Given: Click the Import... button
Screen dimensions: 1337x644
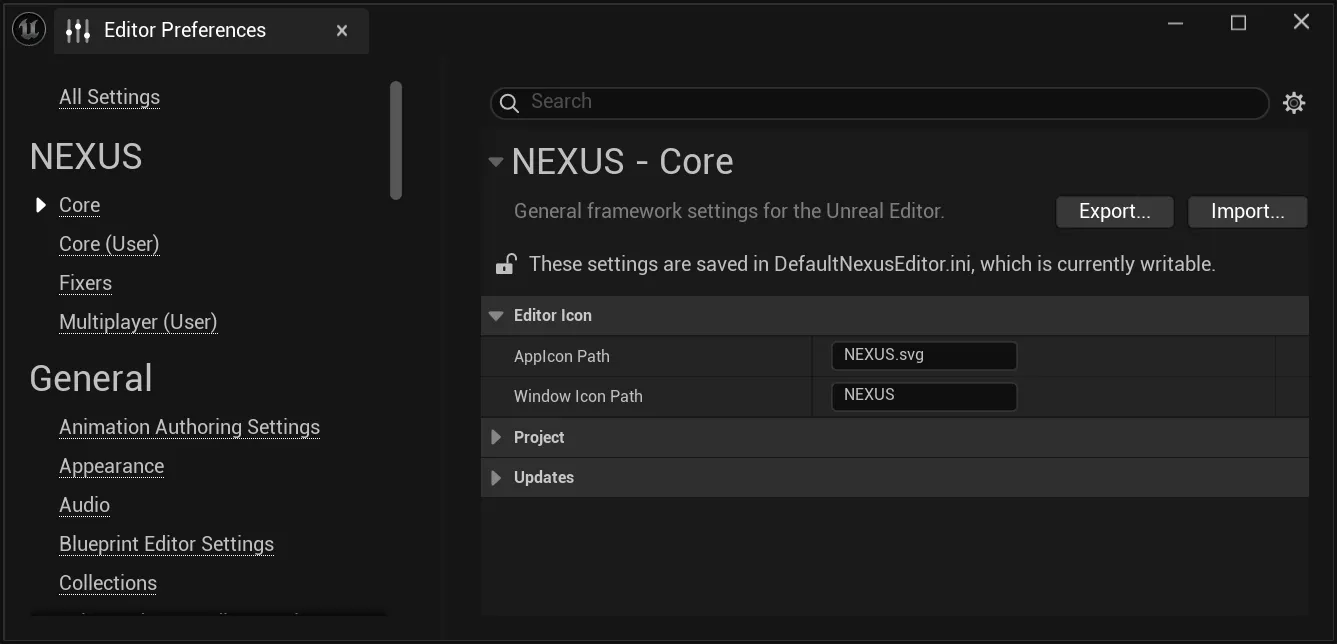Looking at the screenshot, I should pos(1247,211).
